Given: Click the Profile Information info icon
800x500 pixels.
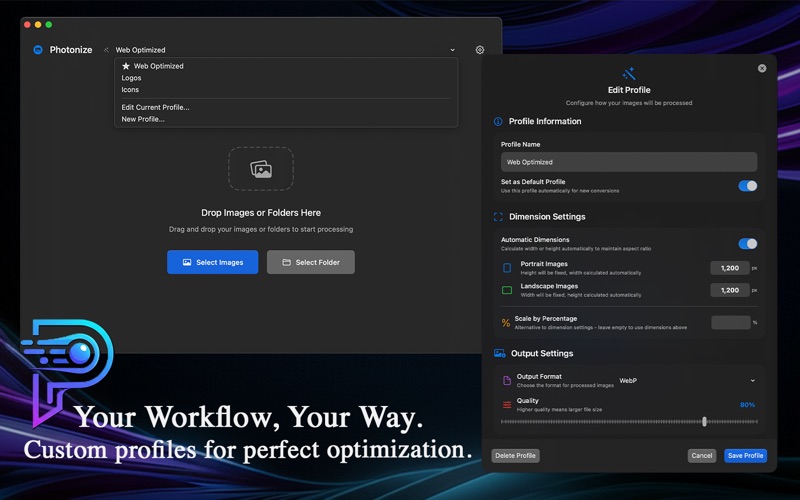Looking at the screenshot, I should click(498, 121).
